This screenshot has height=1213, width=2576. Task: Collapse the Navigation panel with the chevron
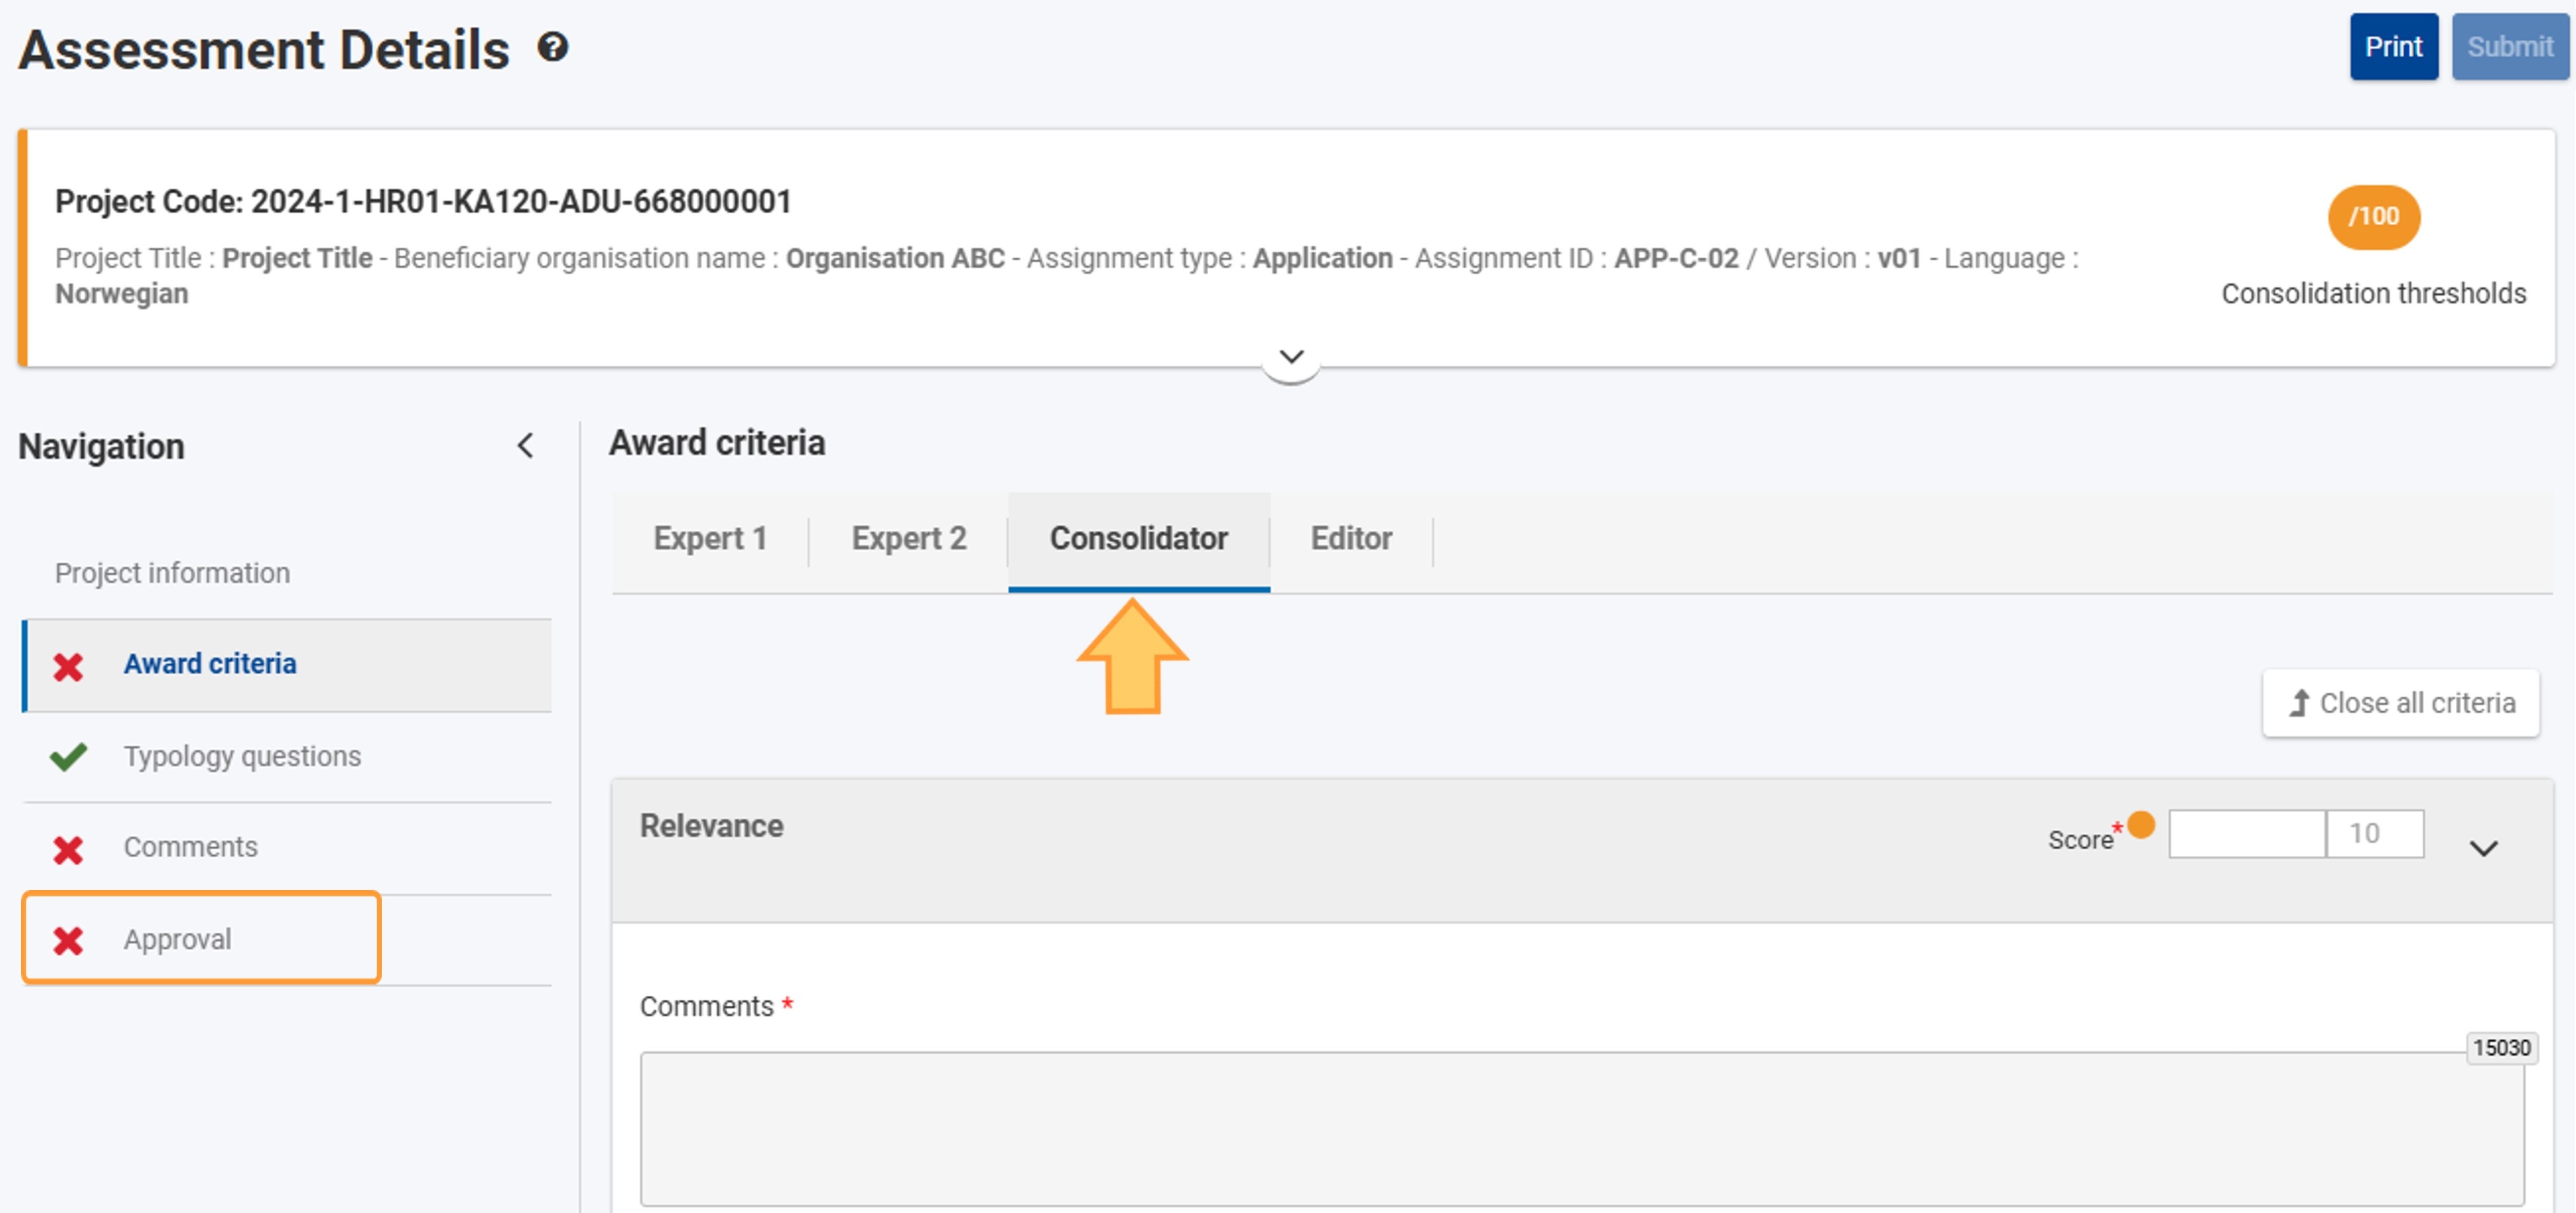[525, 446]
